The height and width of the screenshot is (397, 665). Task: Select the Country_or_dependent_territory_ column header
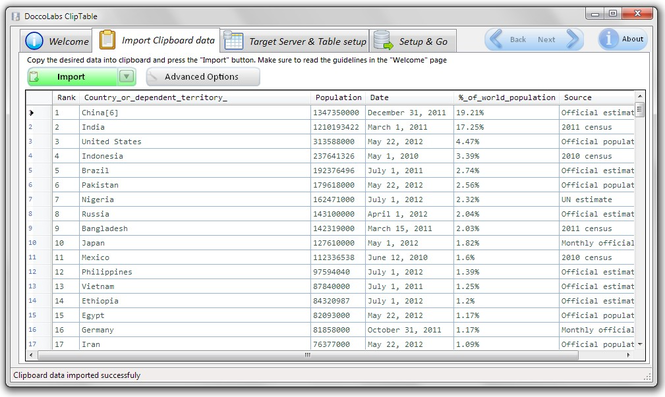pos(195,98)
